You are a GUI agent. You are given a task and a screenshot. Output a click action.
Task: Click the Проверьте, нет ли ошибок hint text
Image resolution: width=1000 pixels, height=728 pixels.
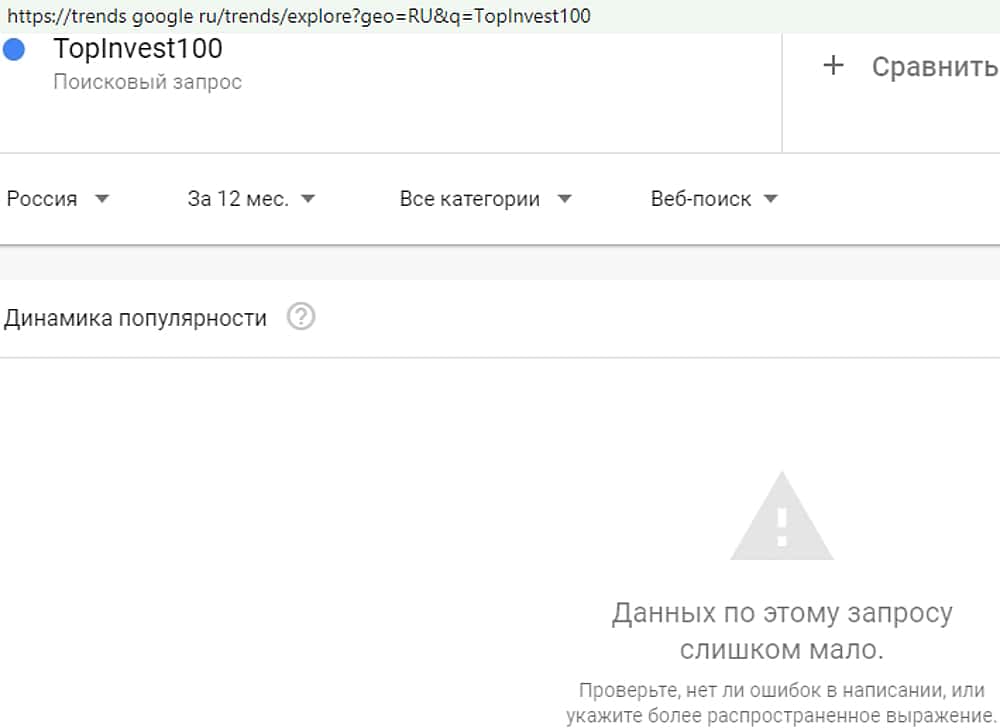coord(782,703)
